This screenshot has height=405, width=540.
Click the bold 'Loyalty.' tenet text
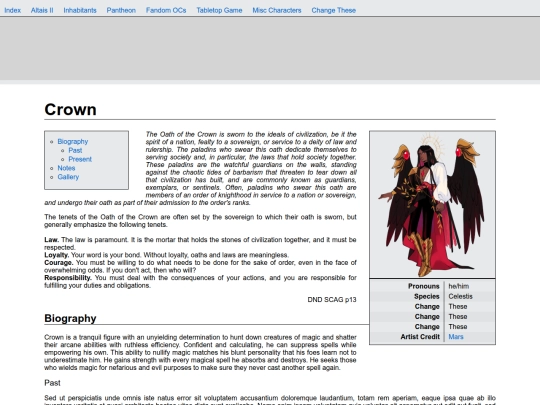coord(57,255)
